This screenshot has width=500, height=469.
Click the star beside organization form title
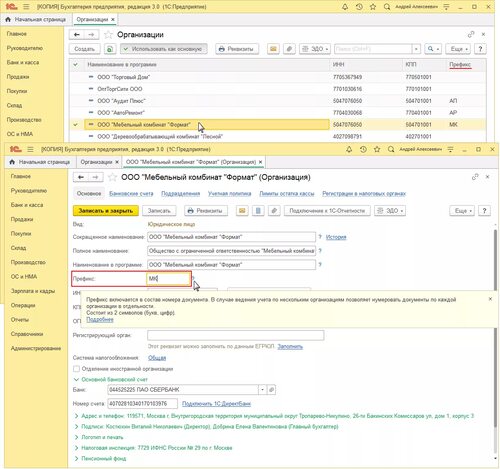tap(112, 177)
